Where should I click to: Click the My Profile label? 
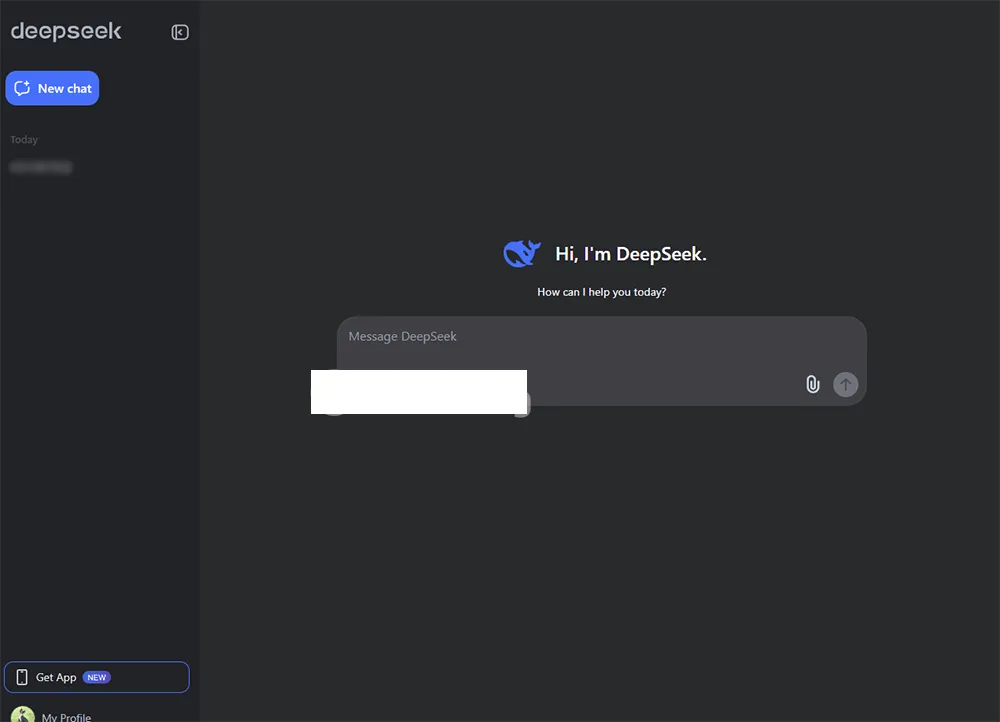coord(65,716)
